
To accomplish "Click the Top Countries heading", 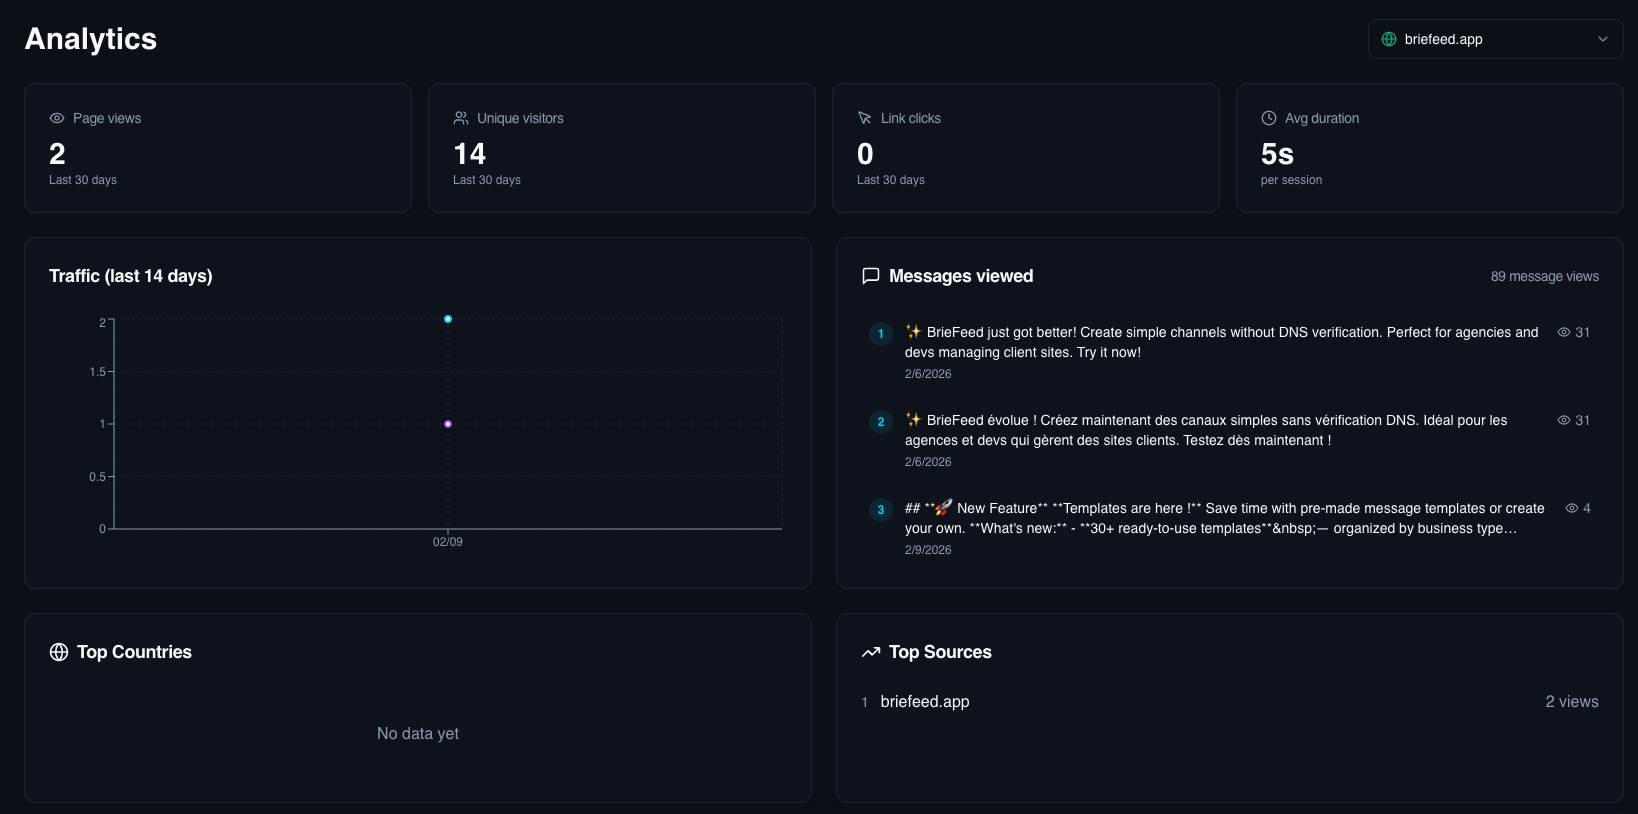I will [134, 652].
